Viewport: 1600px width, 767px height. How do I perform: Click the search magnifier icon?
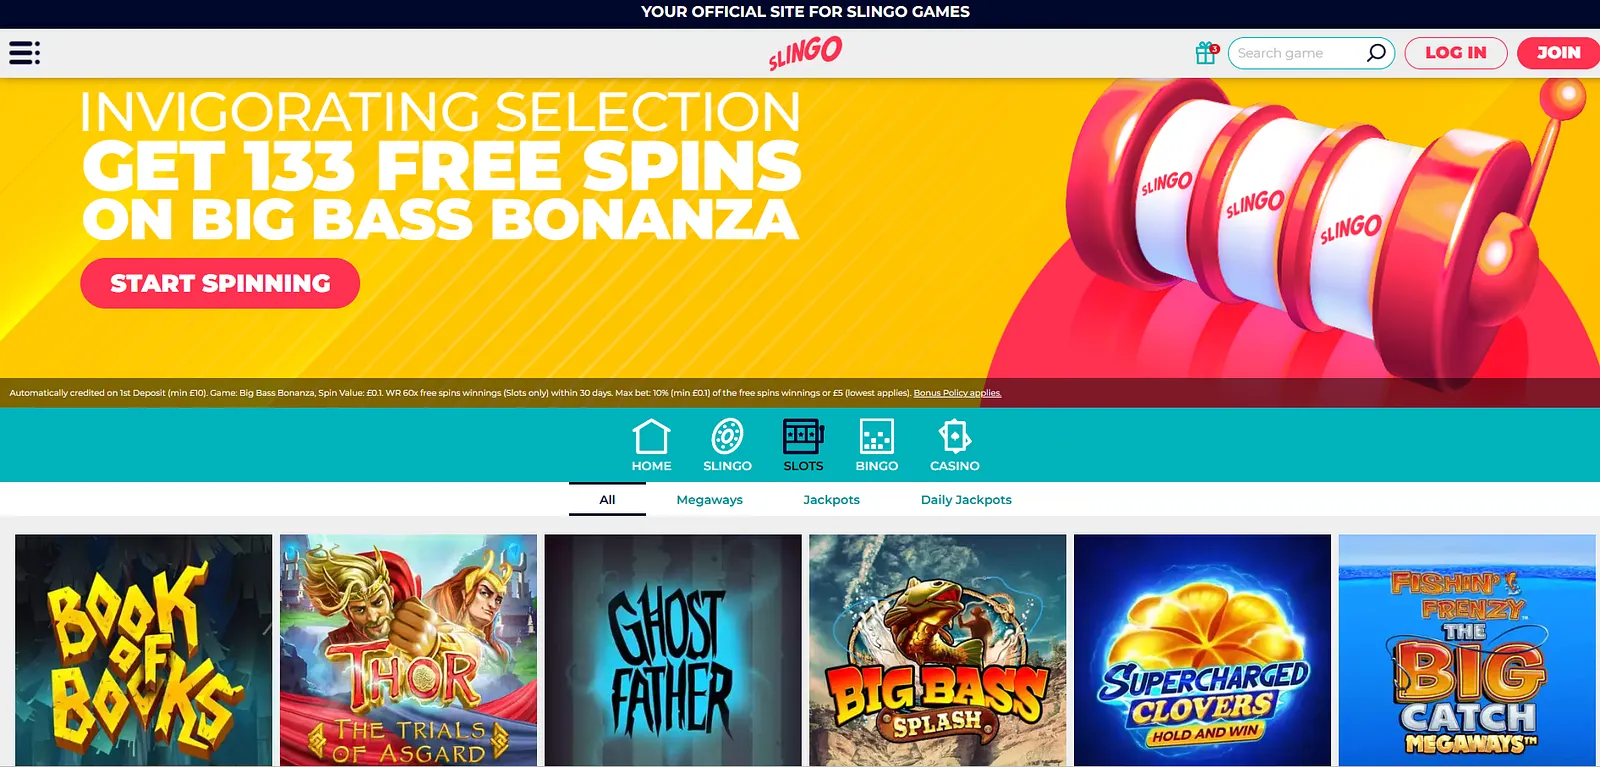click(x=1376, y=53)
